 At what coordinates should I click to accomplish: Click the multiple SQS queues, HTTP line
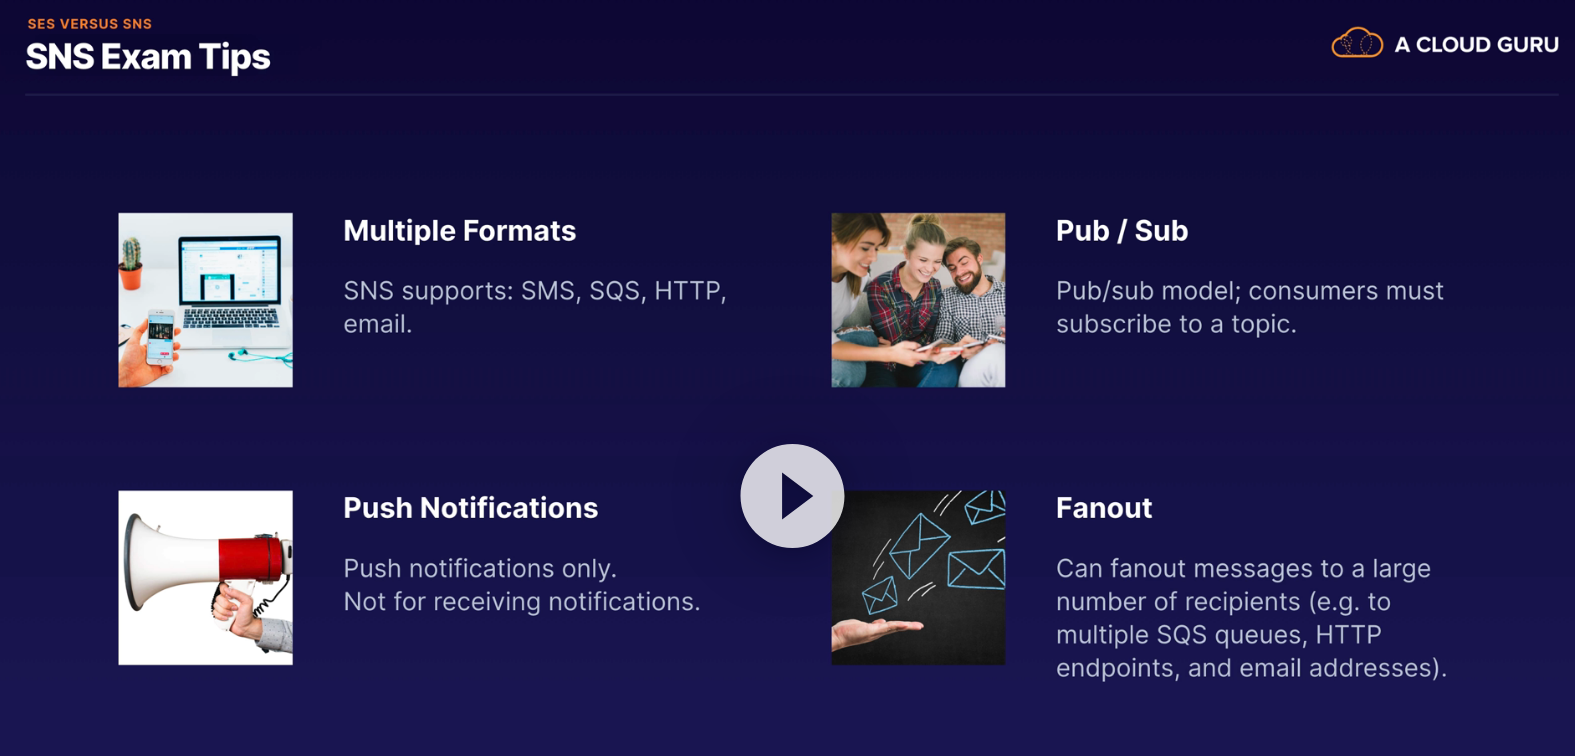(1218, 635)
